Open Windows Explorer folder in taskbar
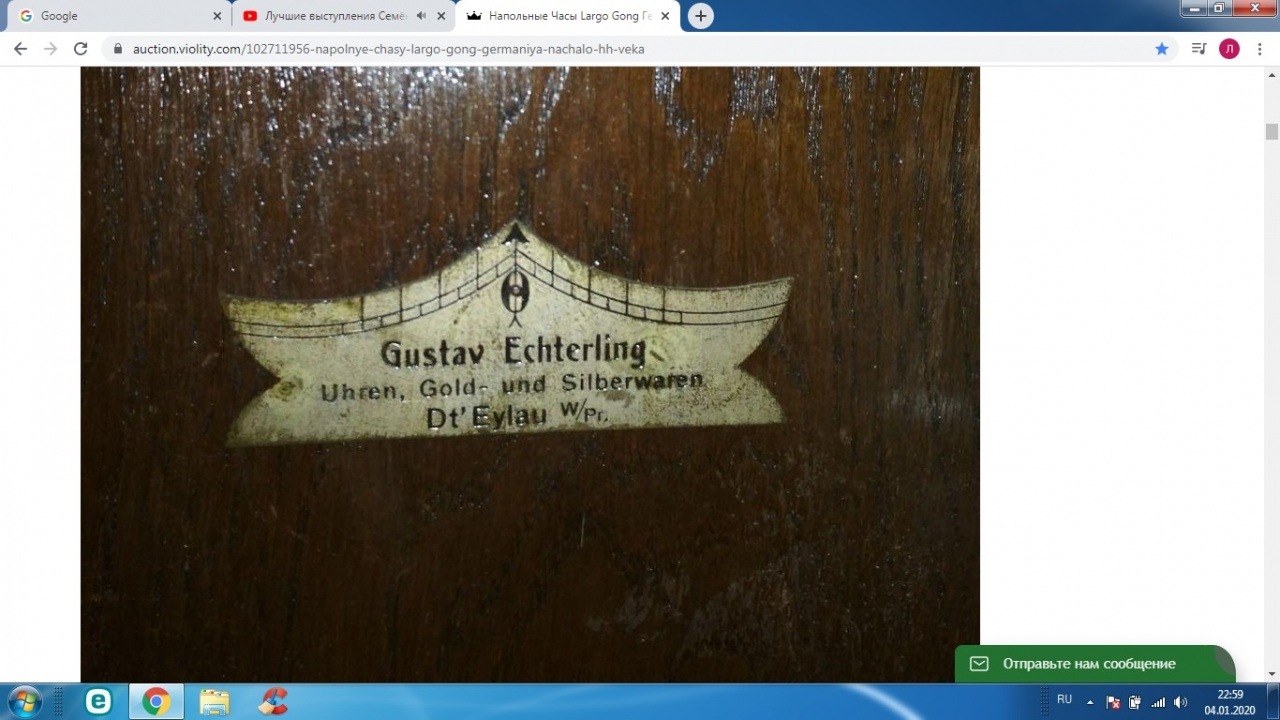The height and width of the screenshot is (720, 1280). pyautogui.click(x=214, y=702)
